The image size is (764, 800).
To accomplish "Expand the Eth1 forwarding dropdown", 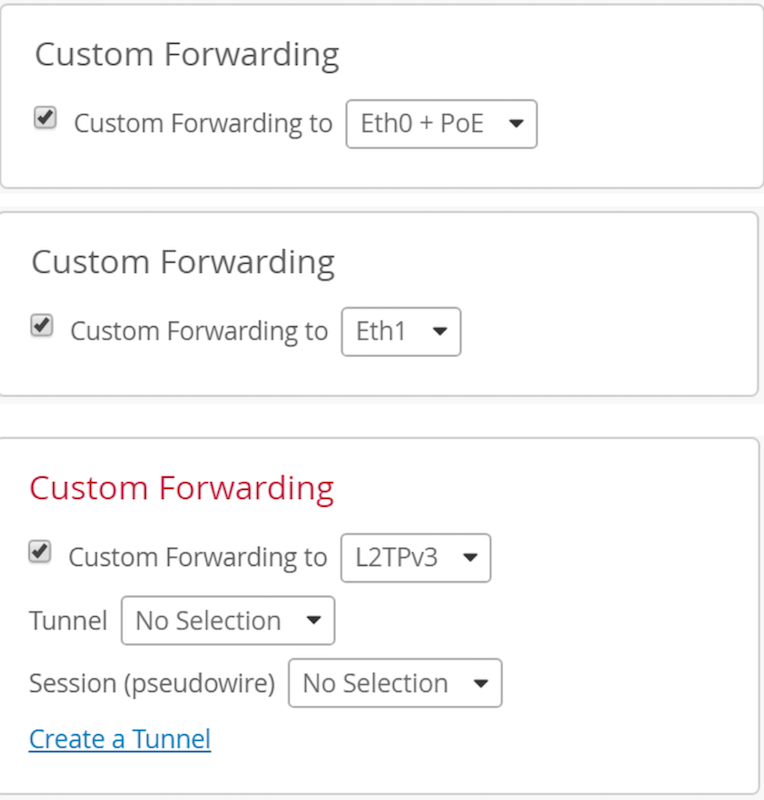I will 401,331.
